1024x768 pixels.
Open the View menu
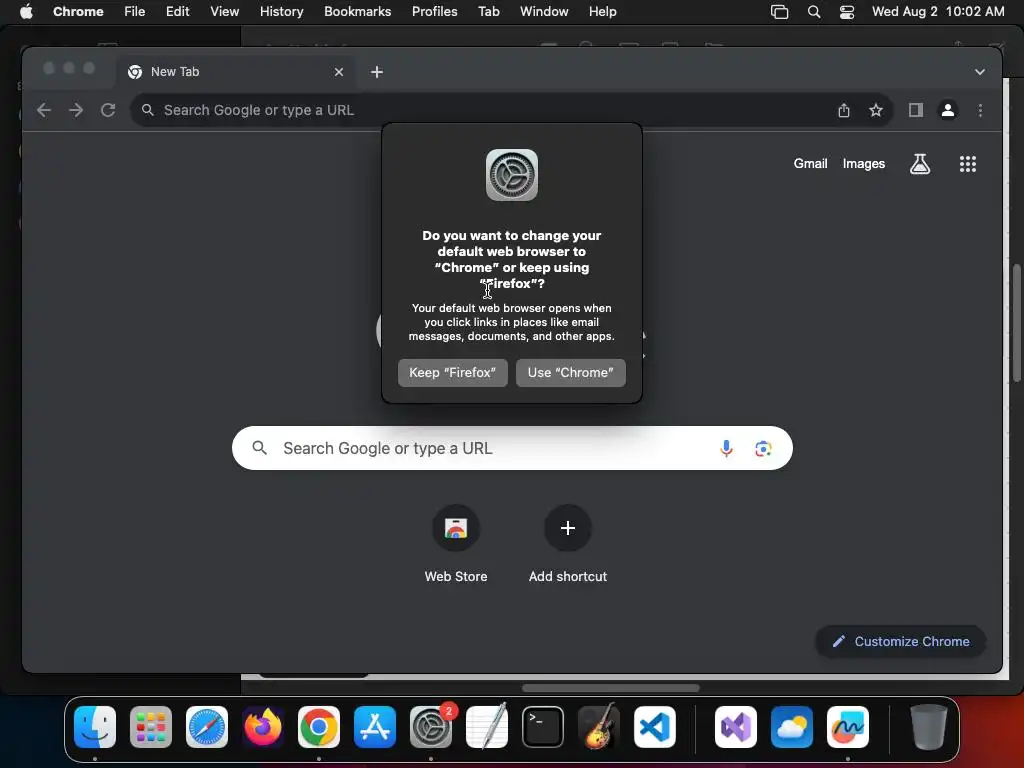click(x=224, y=12)
